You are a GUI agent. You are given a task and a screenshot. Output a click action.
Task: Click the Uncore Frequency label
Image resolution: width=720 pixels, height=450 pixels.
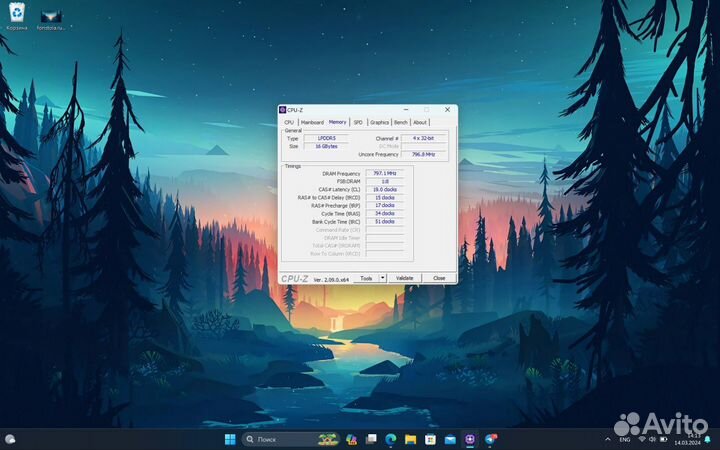378,154
